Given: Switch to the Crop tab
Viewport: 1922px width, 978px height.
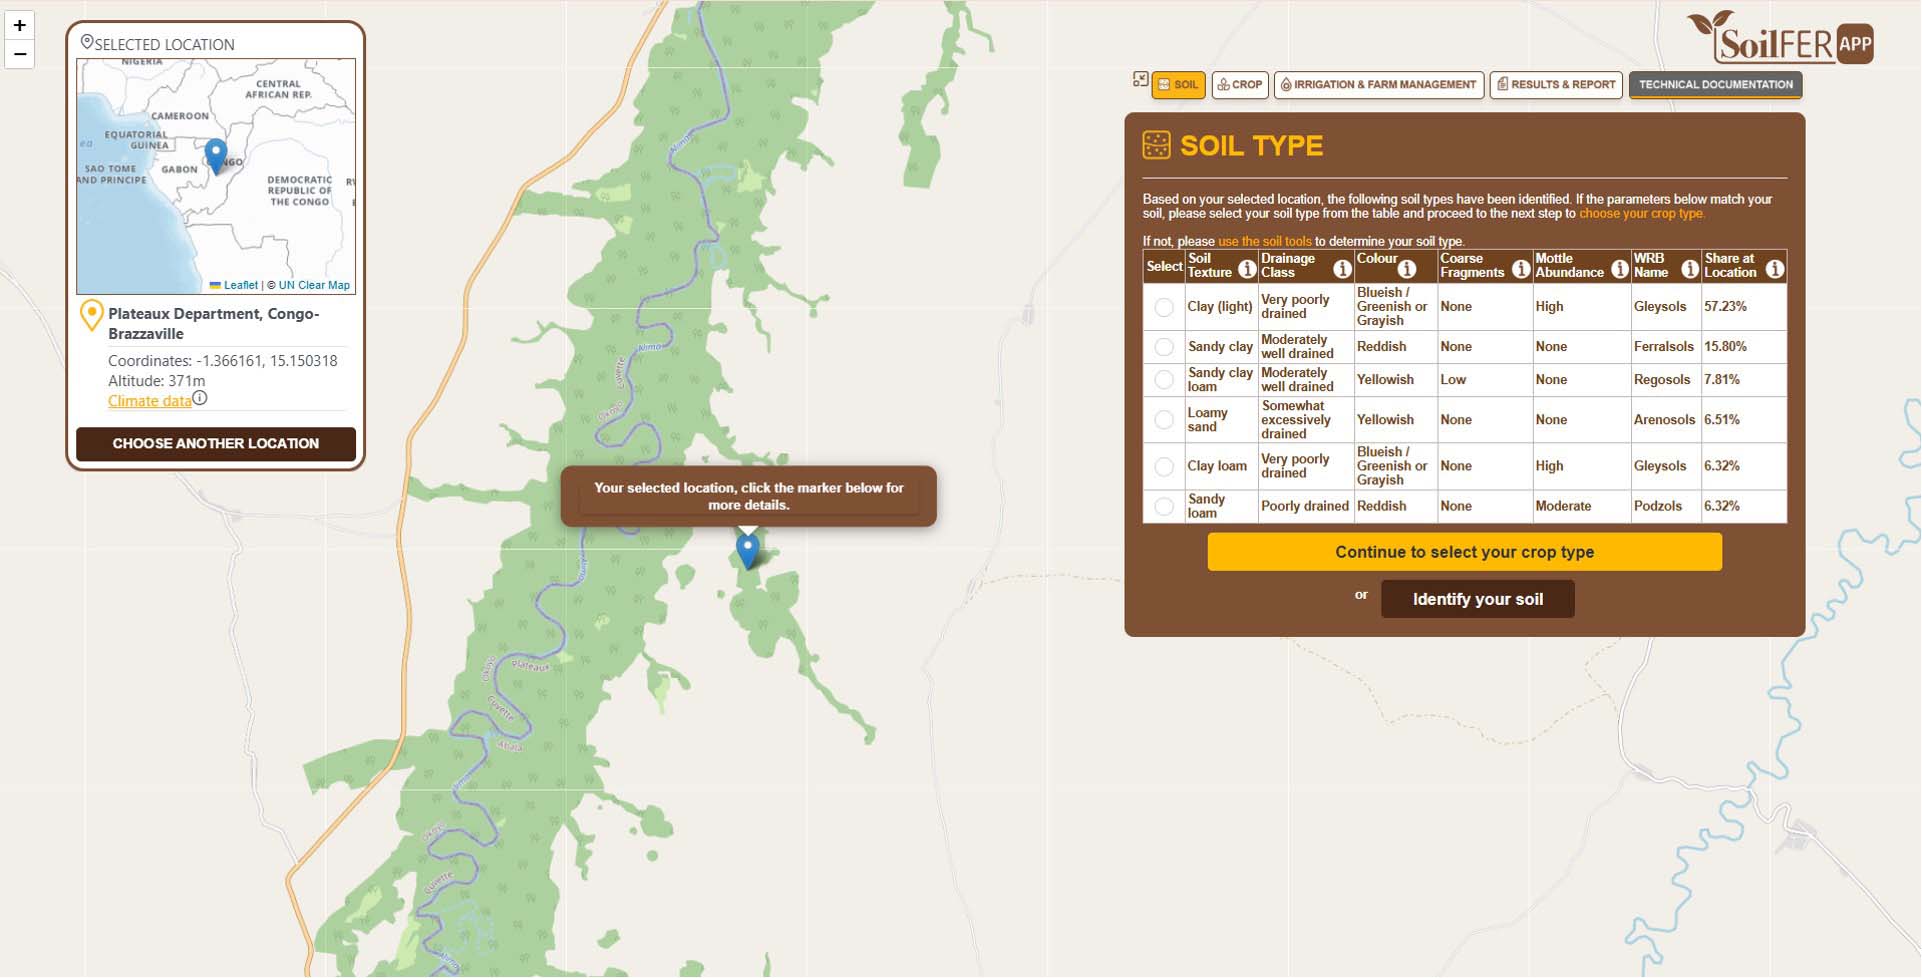Looking at the screenshot, I should coord(1240,85).
